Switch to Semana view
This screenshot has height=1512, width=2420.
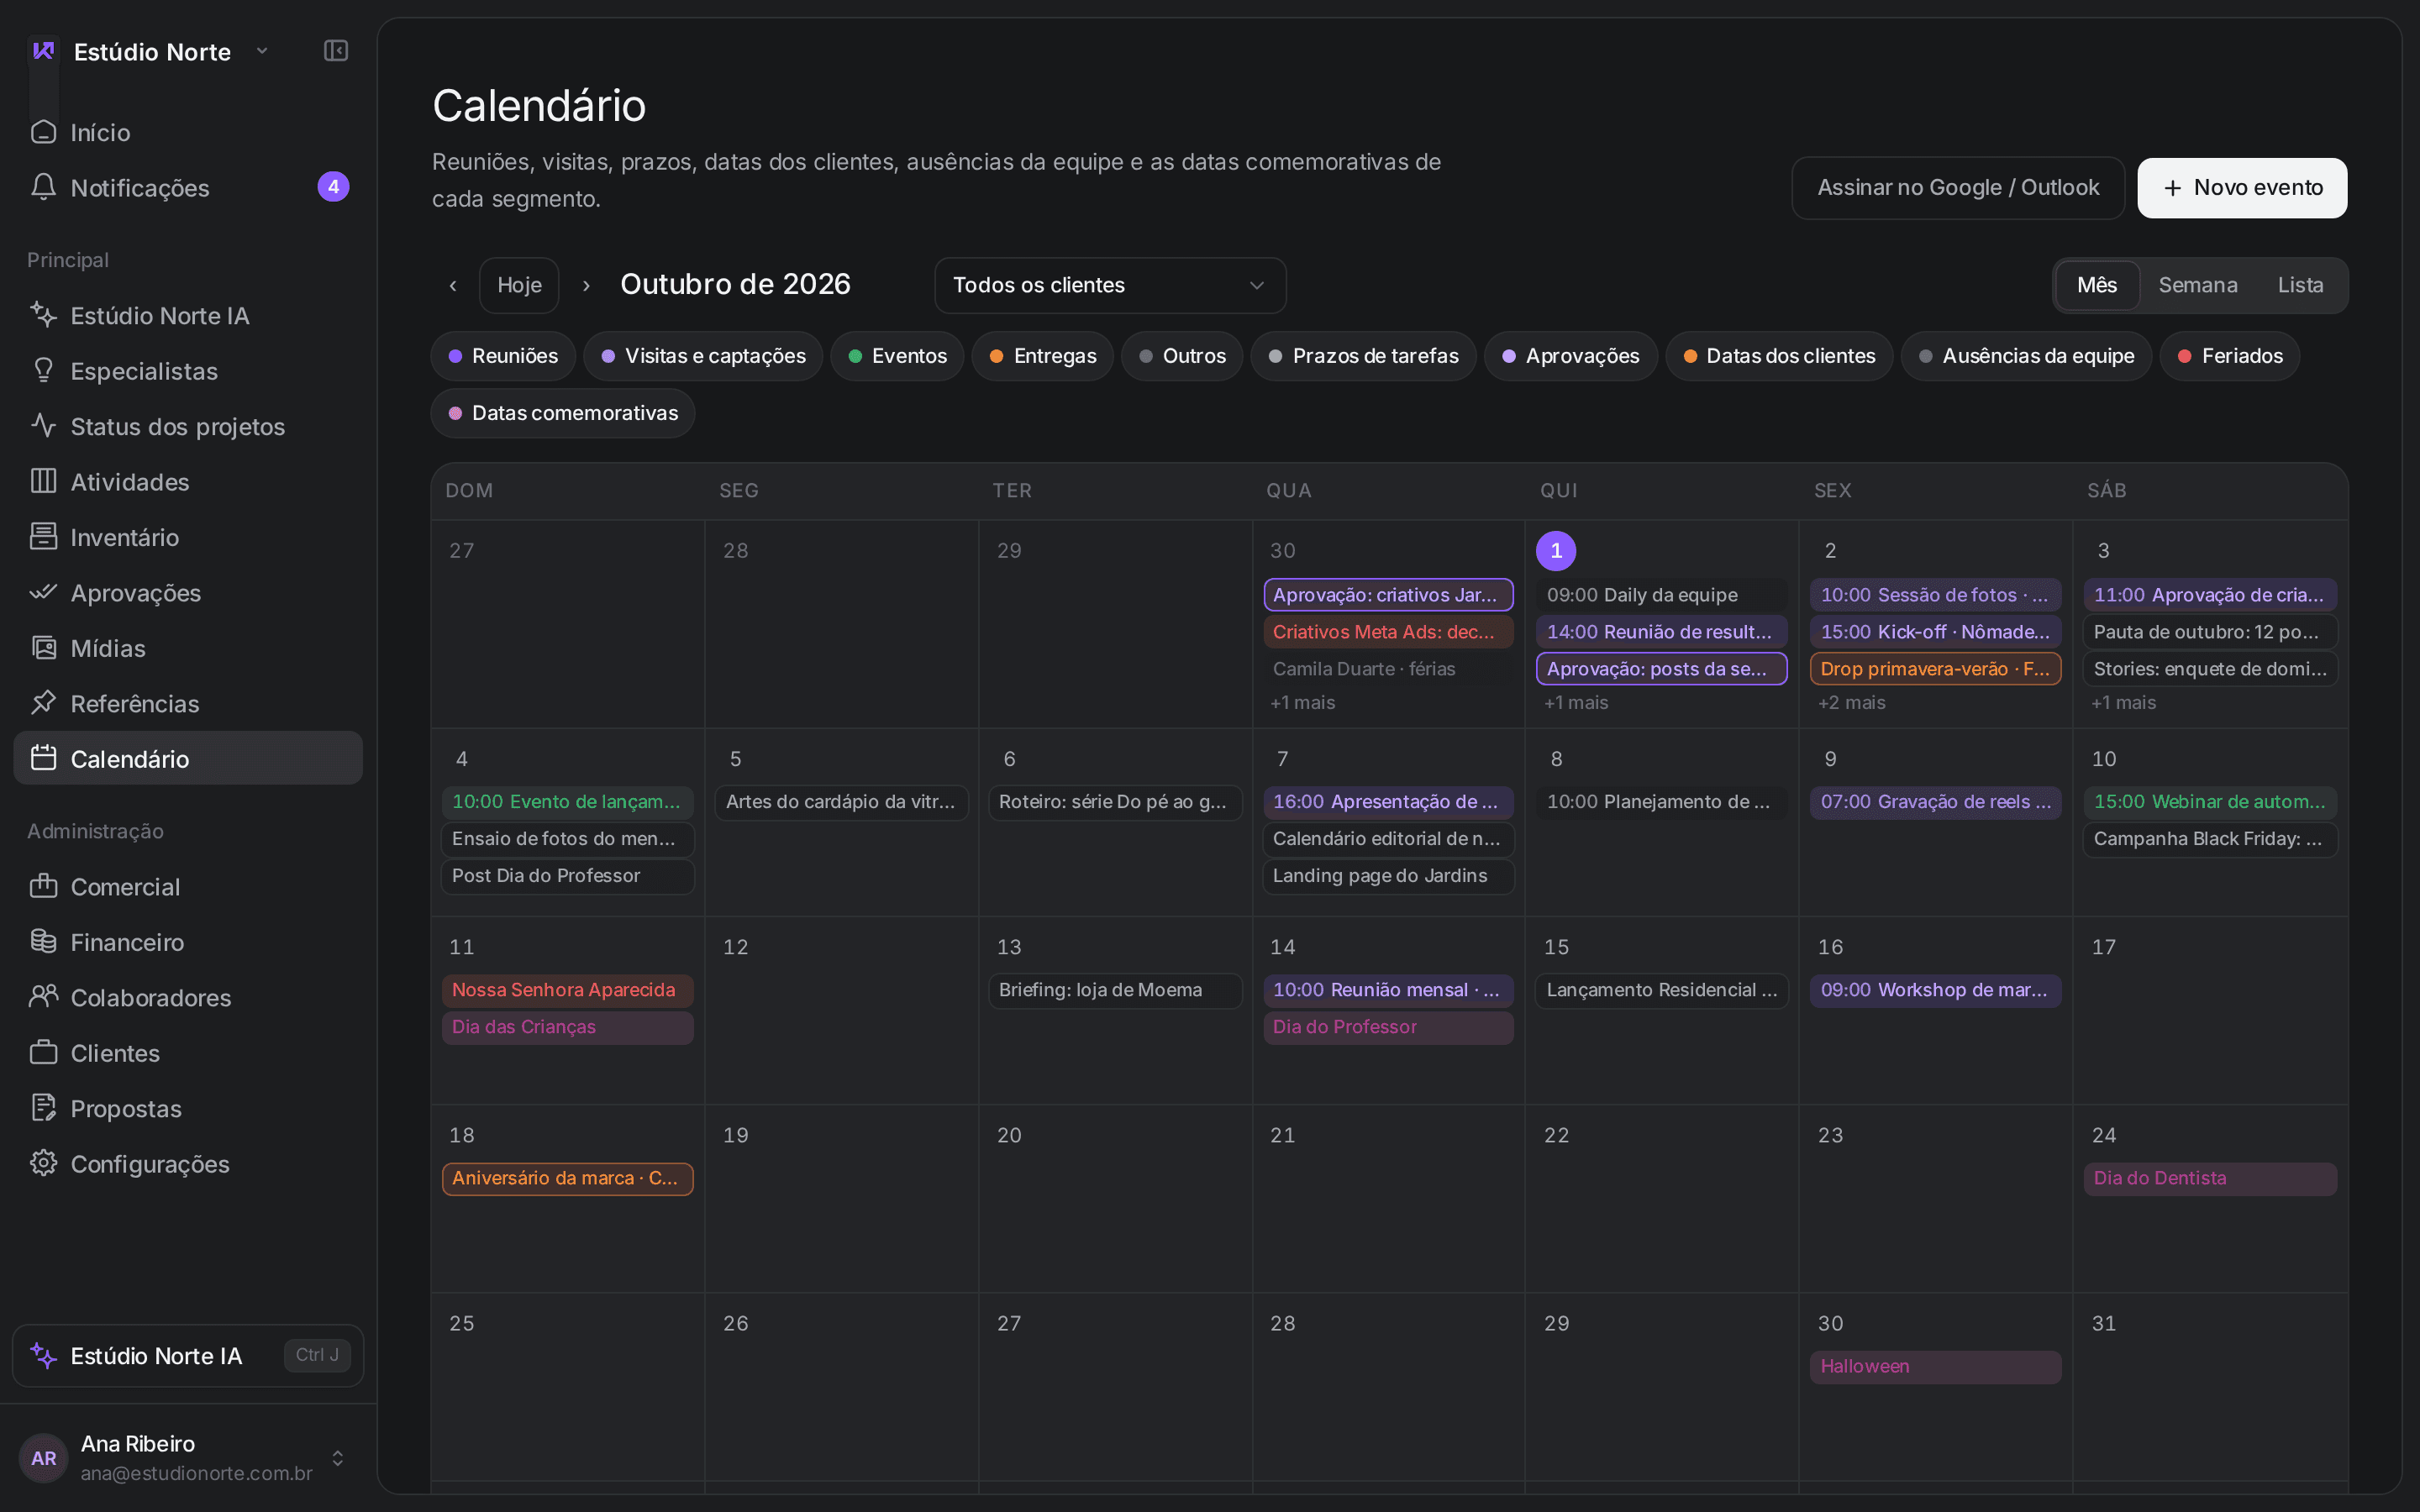pyautogui.click(x=2197, y=285)
